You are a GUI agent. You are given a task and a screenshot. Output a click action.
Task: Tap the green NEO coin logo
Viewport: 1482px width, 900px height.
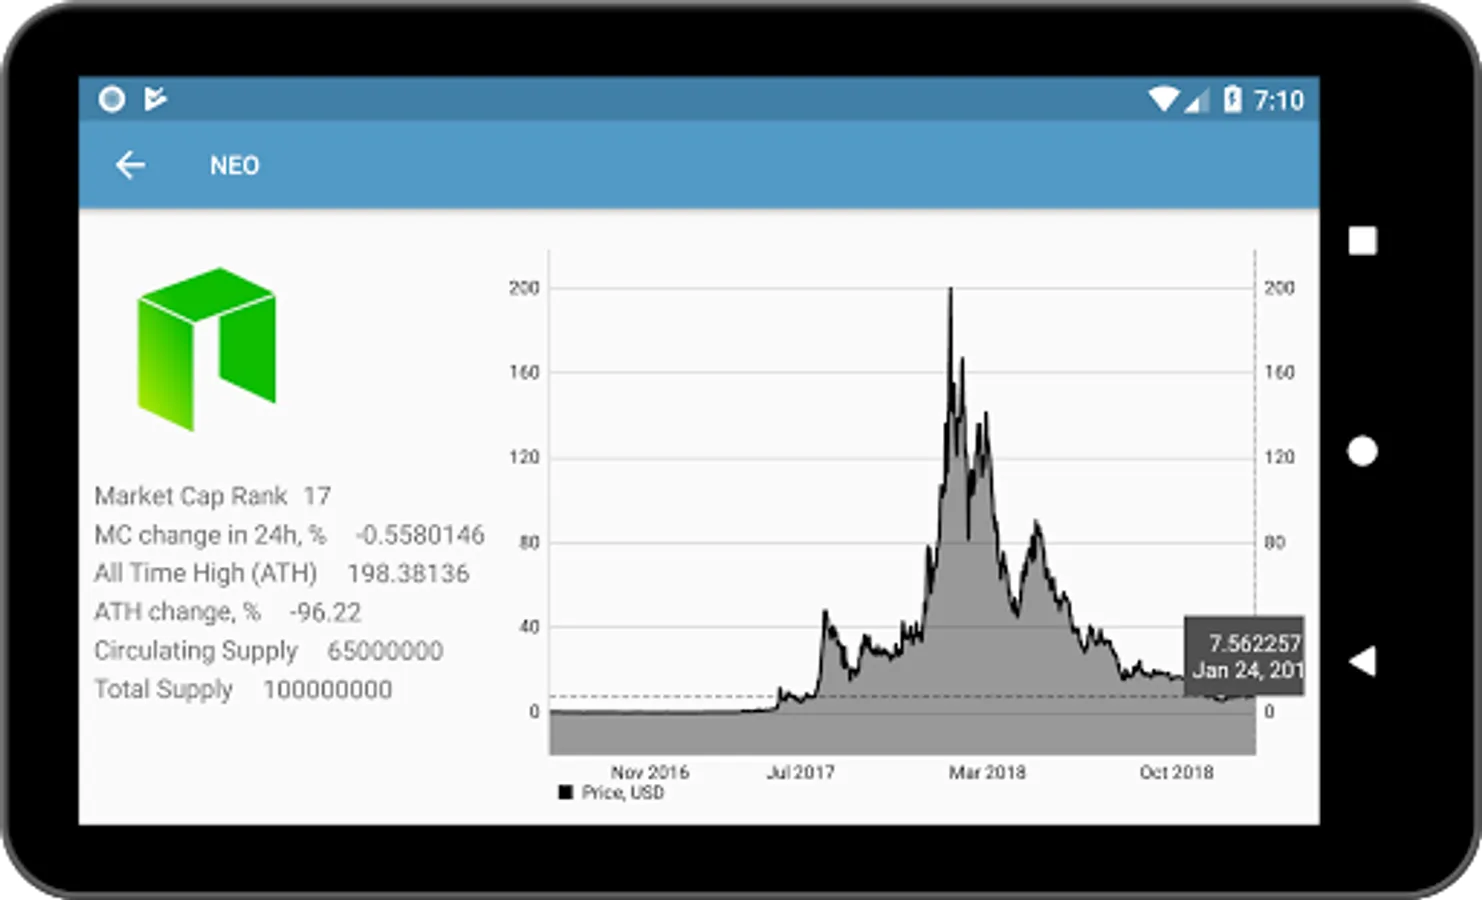pos(206,349)
